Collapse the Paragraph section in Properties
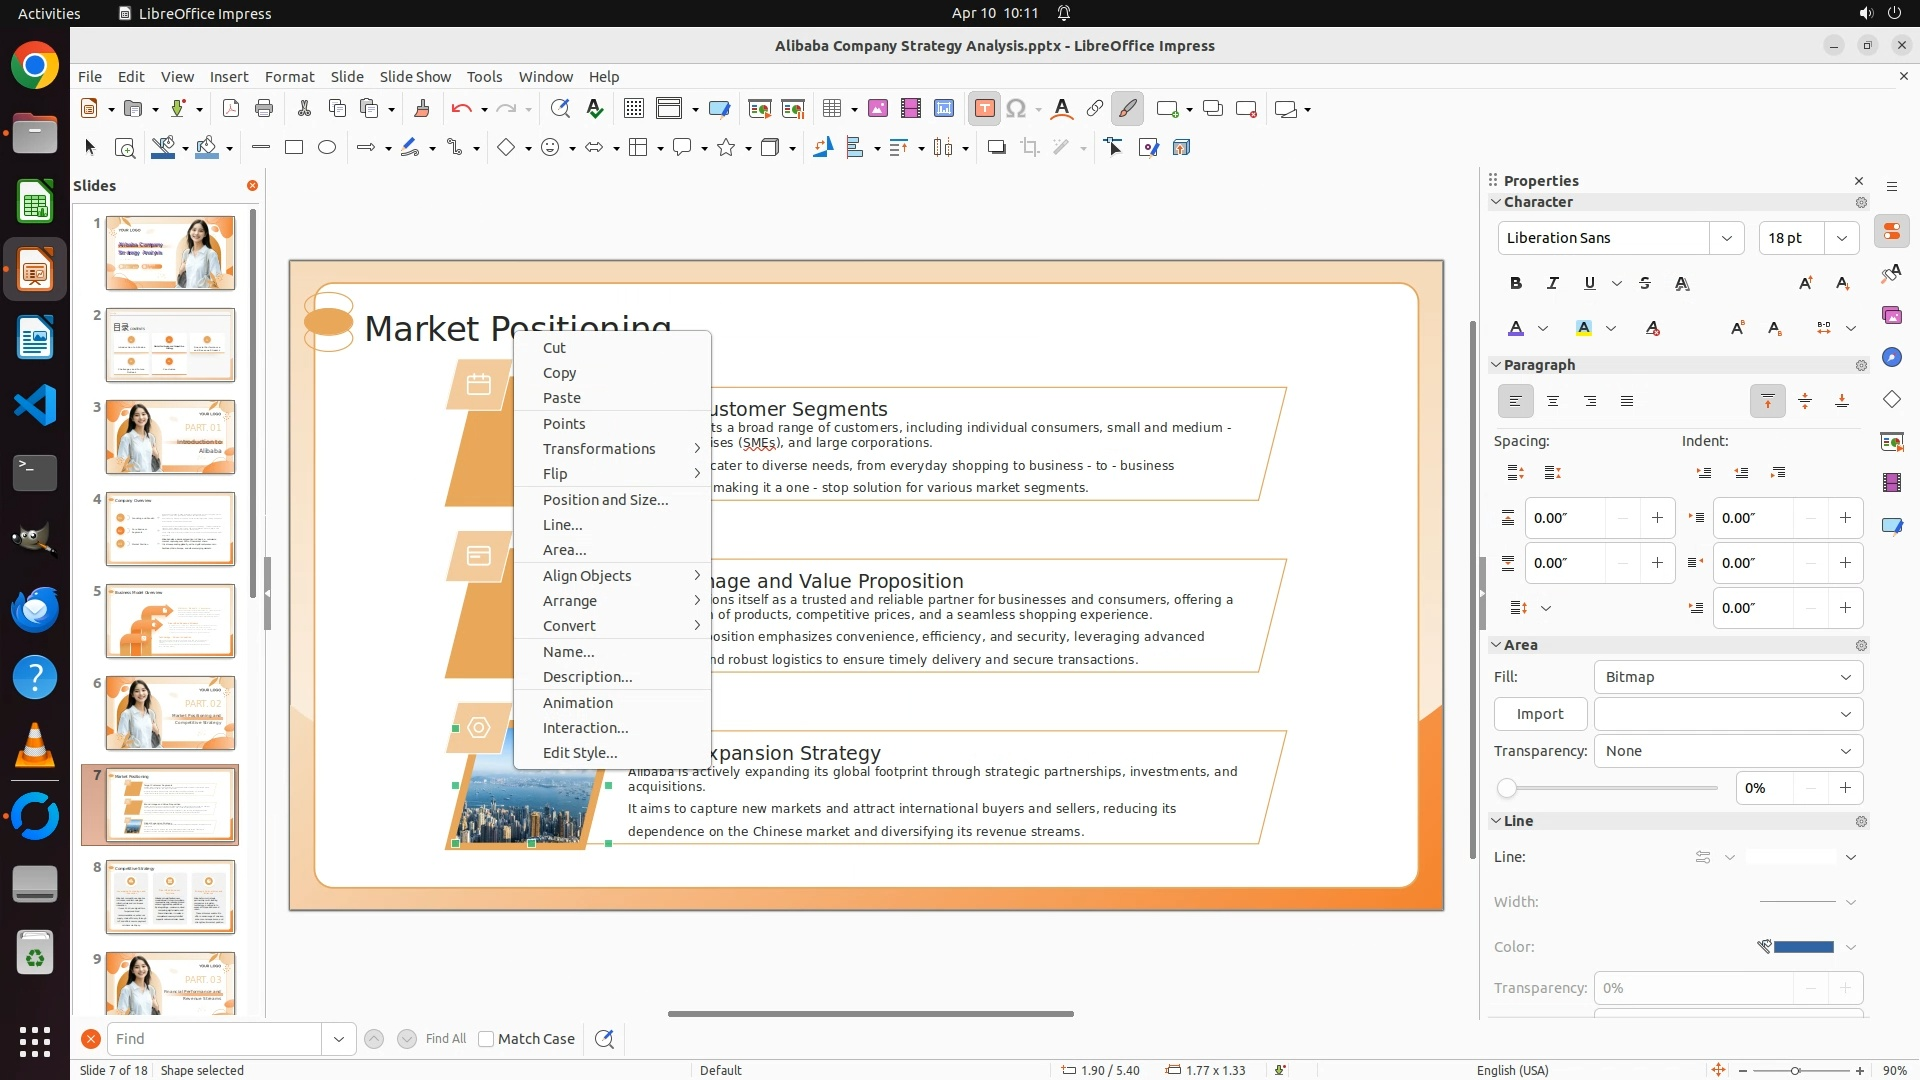The height and width of the screenshot is (1080, 1920). point(1497,365)
